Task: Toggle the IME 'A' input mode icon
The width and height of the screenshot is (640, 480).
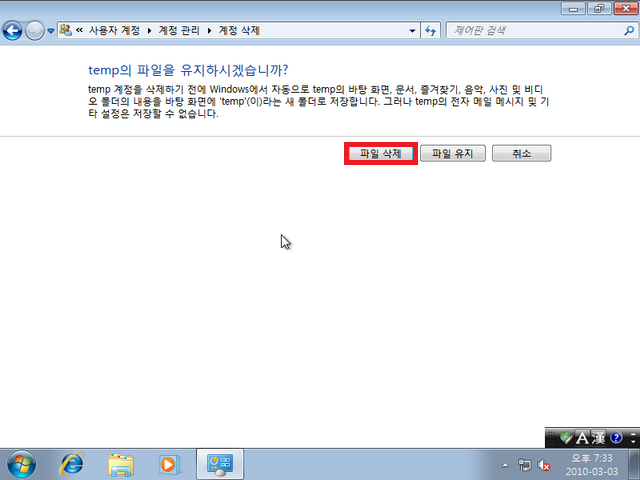Action: (582, 438)
